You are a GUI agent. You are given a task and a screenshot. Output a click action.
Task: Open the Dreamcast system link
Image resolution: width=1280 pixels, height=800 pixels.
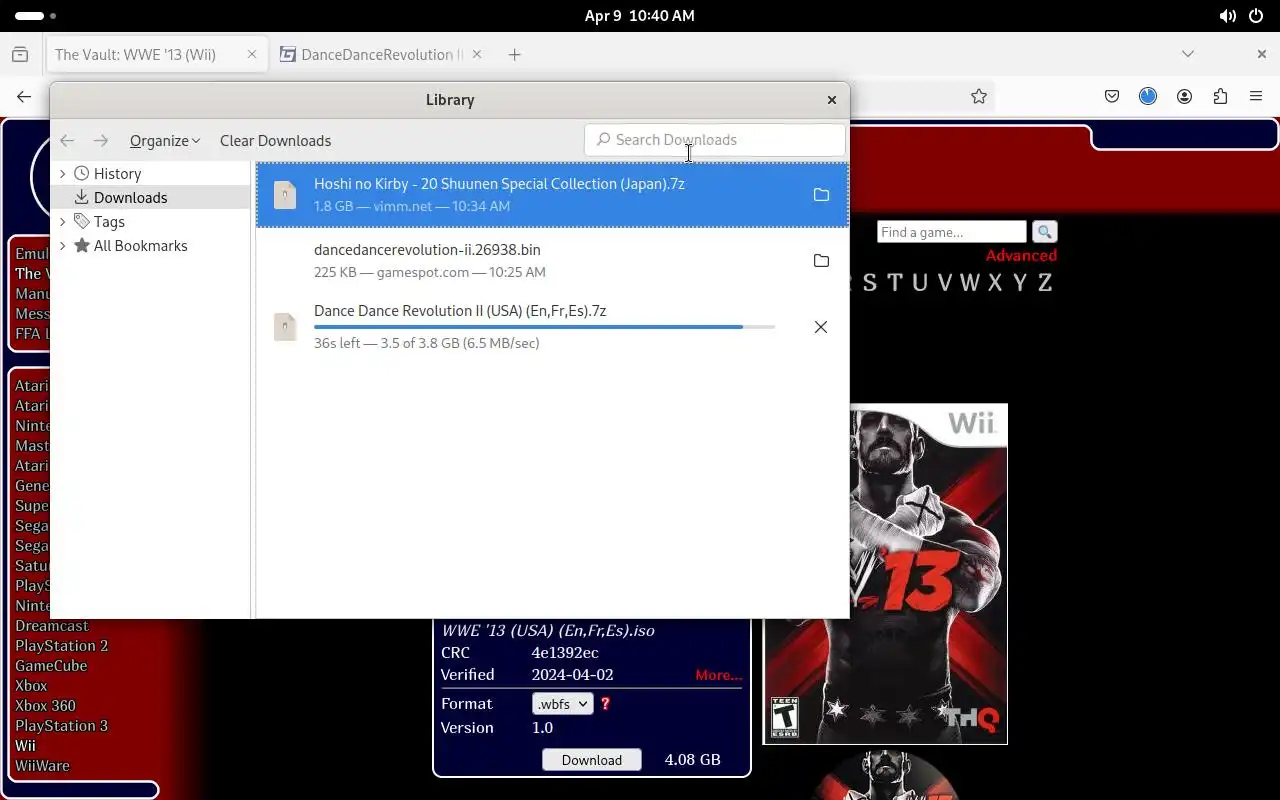tap(52, 626)
